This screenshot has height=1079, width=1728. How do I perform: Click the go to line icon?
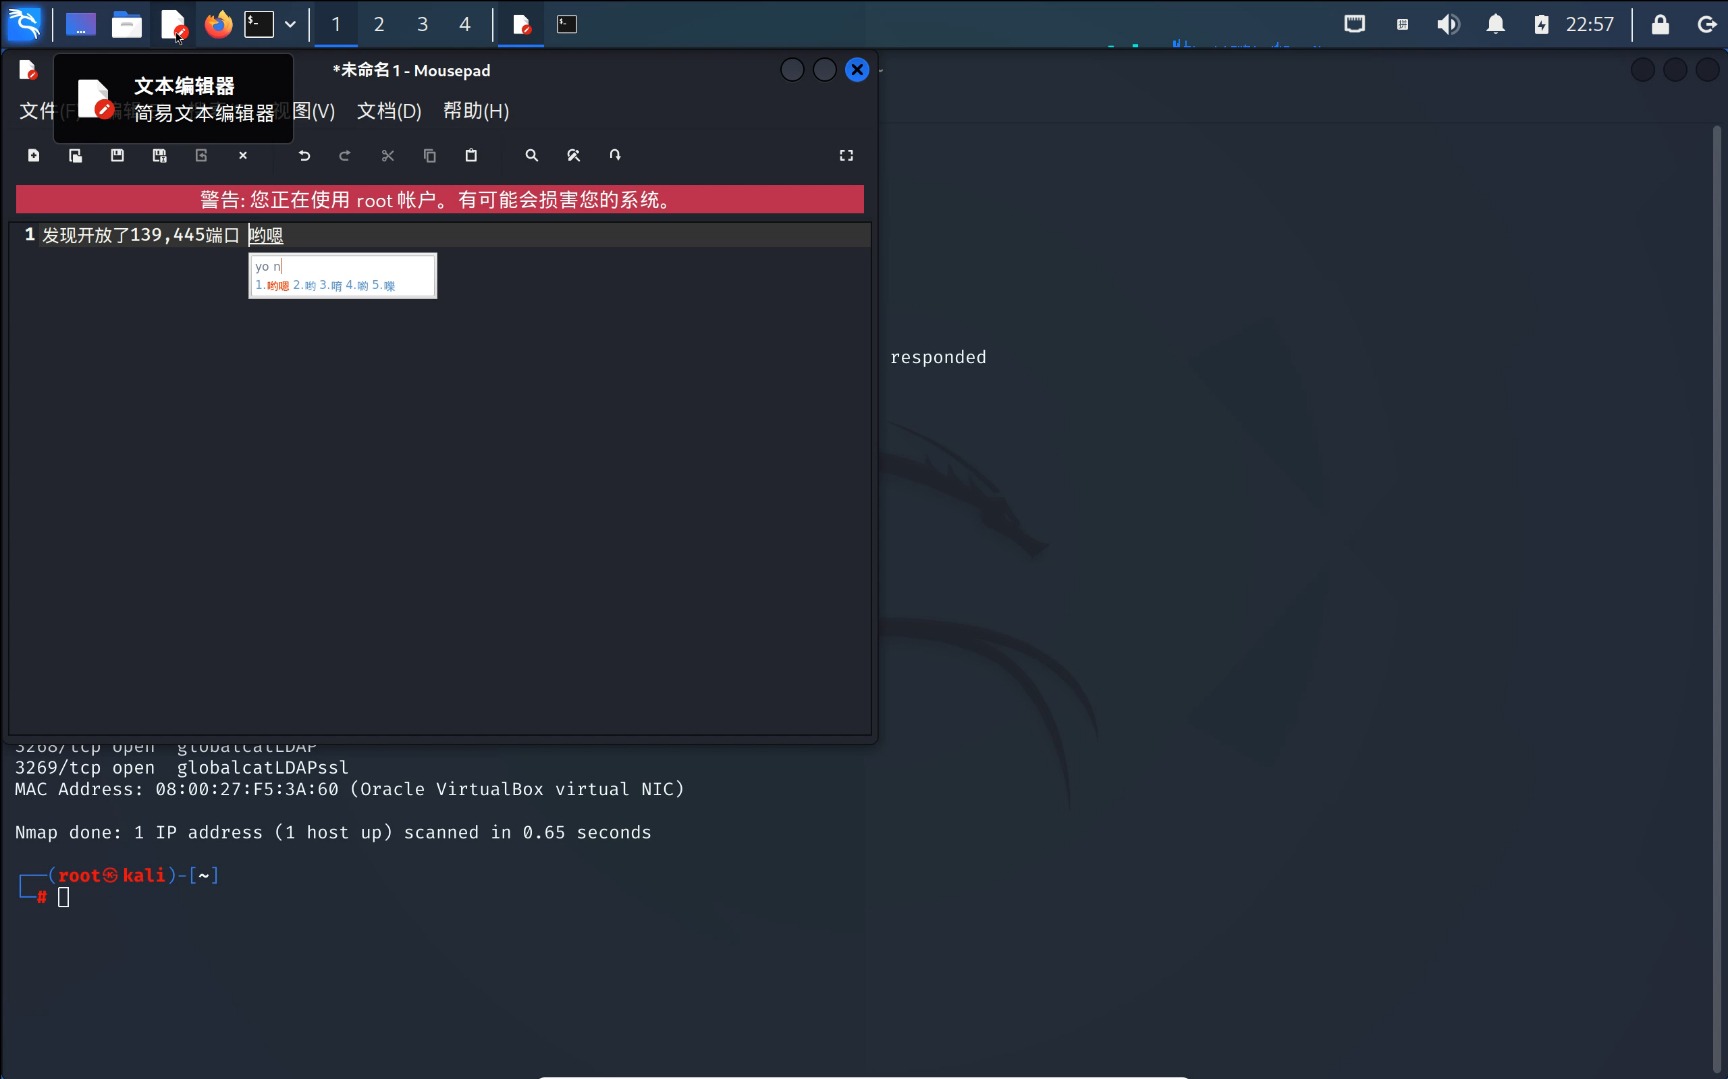point(615,155)
